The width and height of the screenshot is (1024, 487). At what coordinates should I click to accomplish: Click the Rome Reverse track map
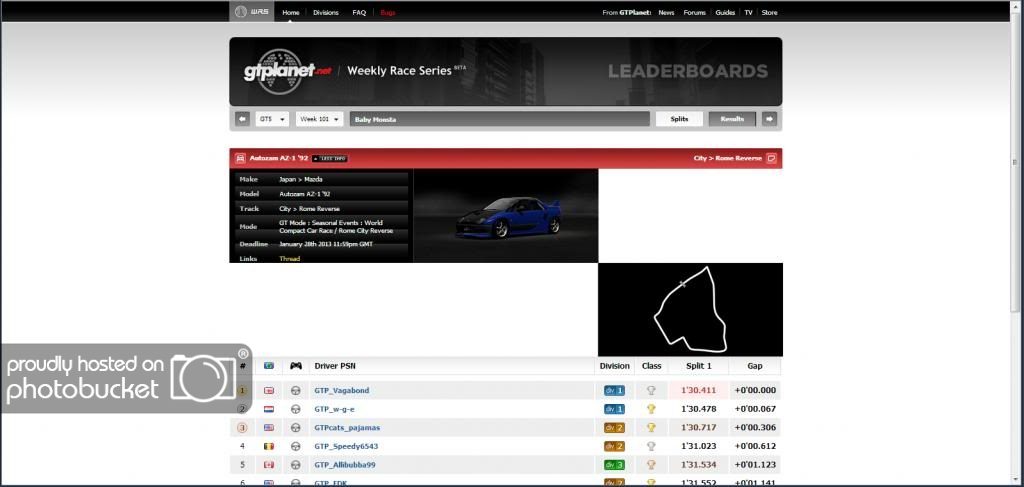pos(690,309)
